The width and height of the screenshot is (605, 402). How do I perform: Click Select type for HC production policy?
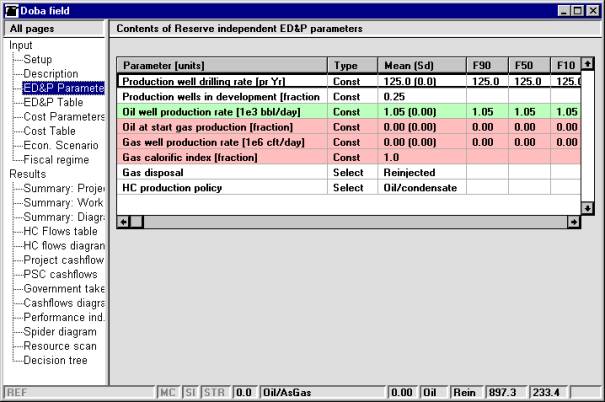[353, 187]
